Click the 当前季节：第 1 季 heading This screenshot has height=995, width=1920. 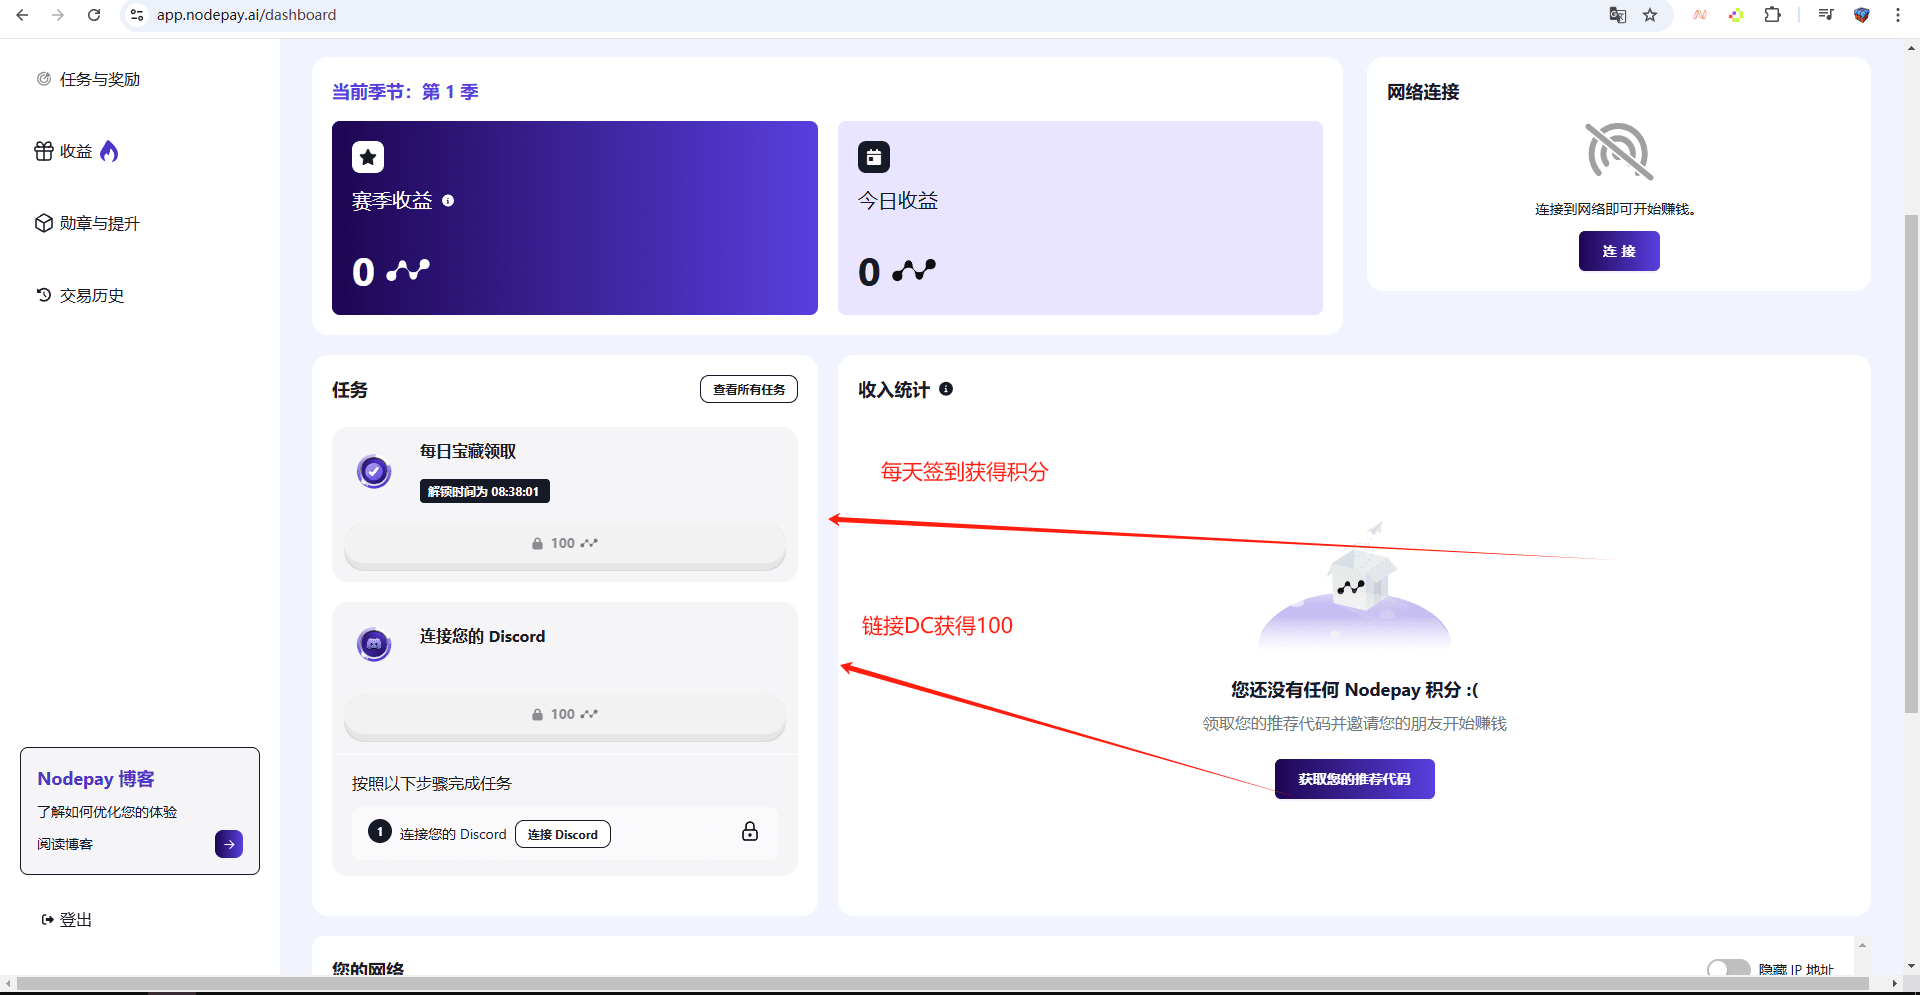[x=405, y=92]
